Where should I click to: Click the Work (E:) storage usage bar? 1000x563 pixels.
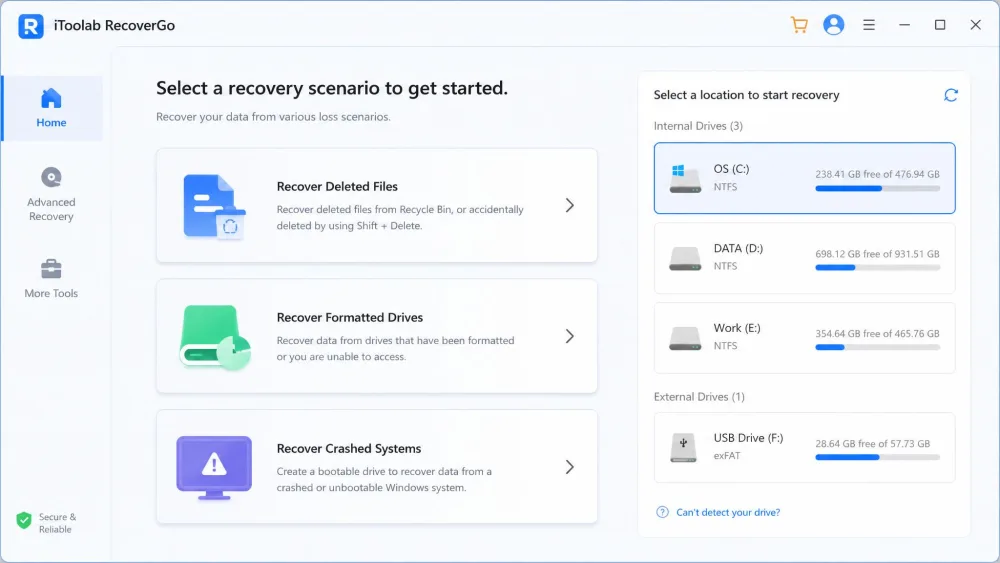(878, 347)
